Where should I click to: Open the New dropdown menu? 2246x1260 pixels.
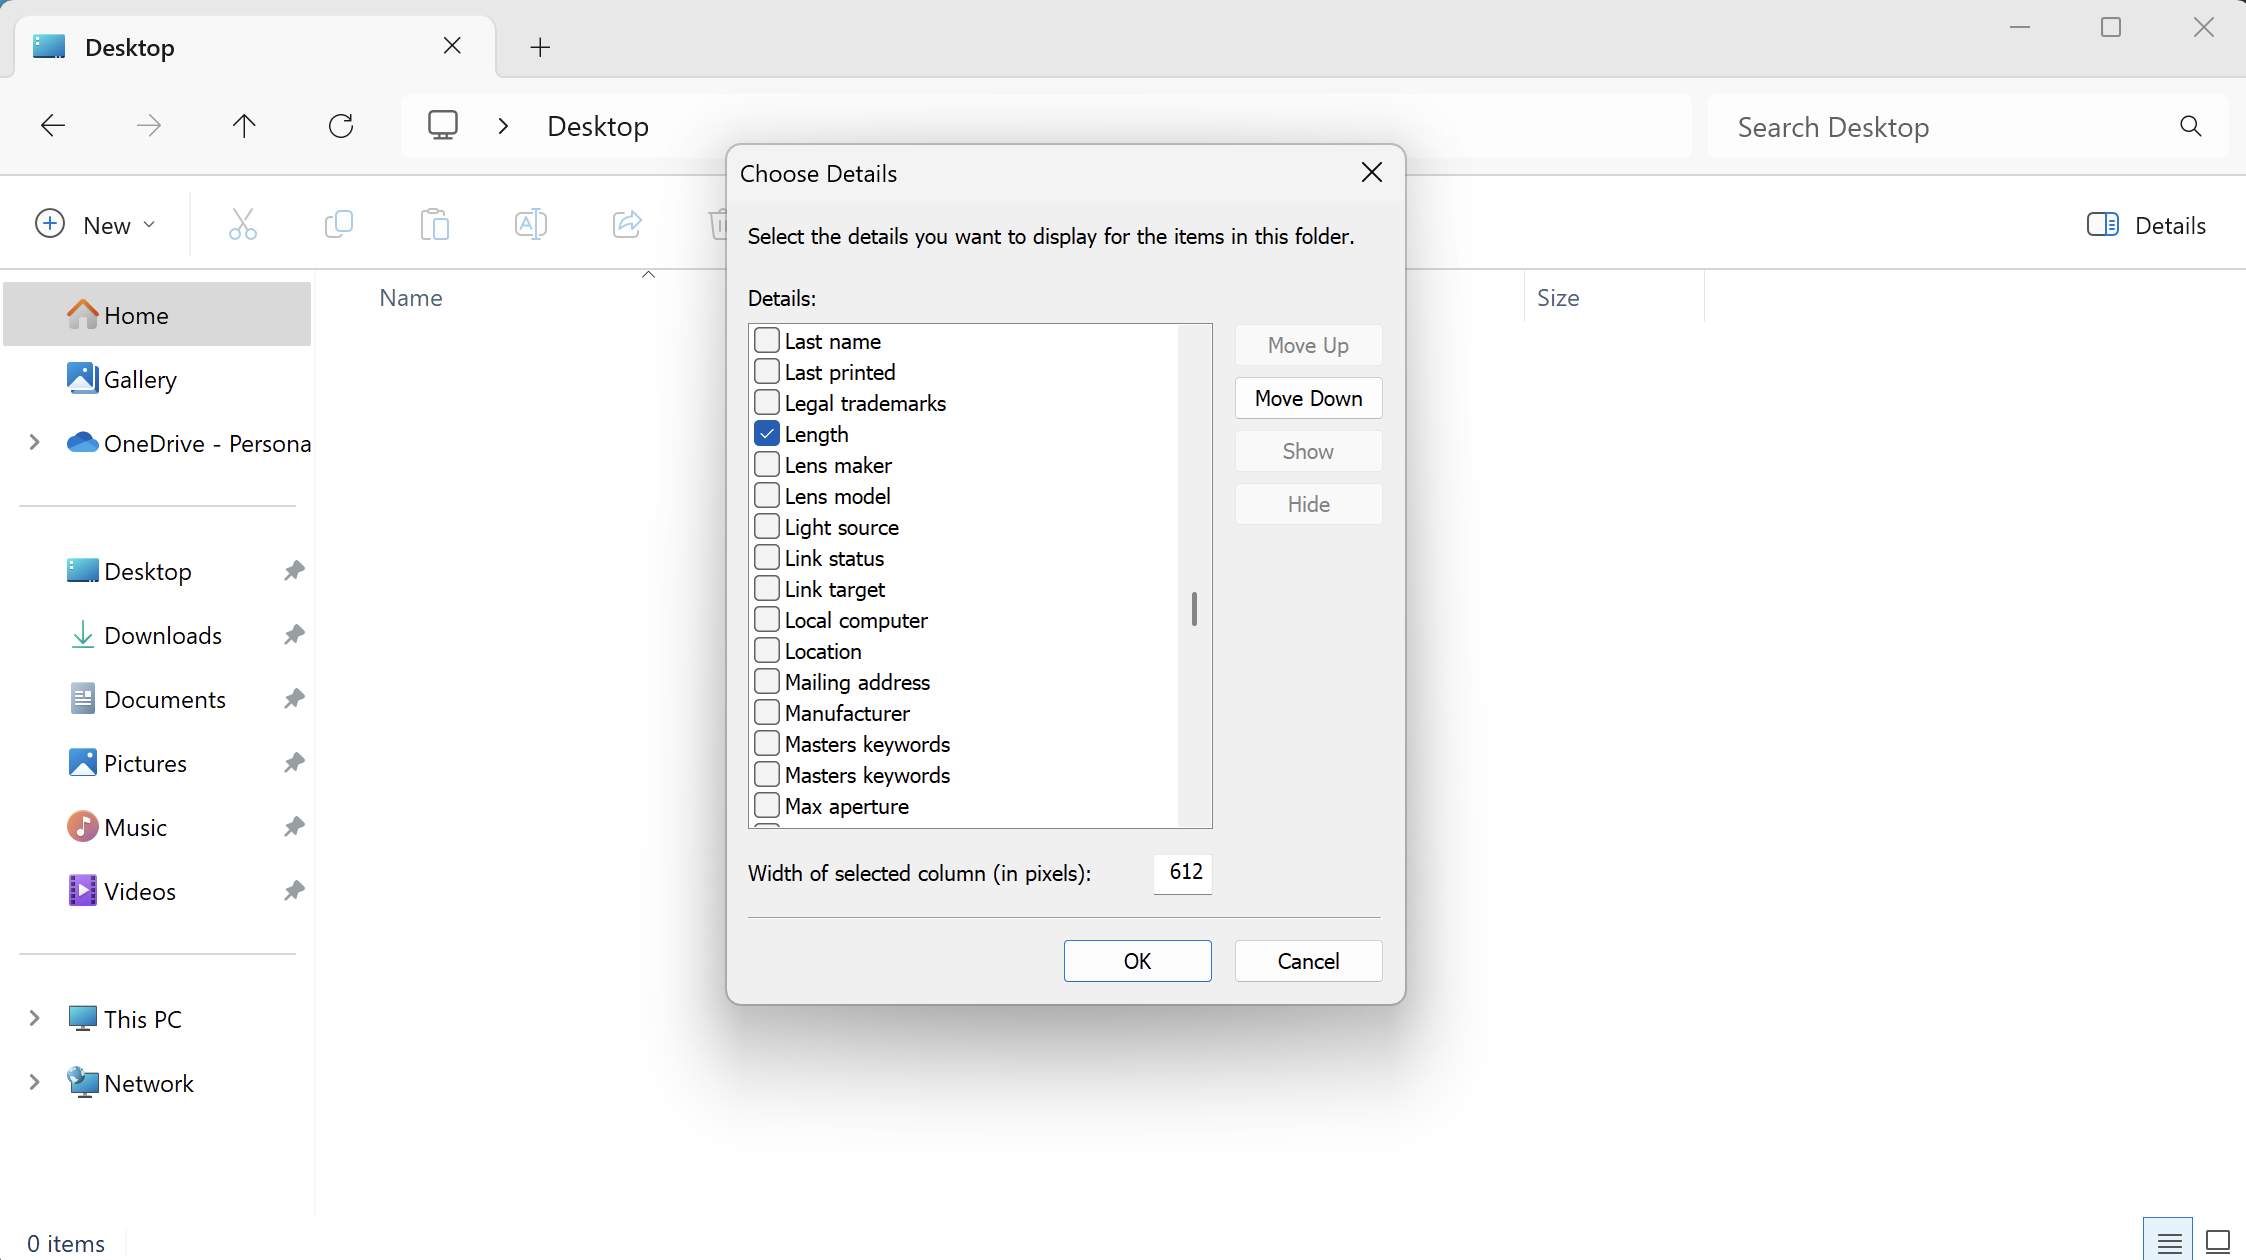point(95,225)
